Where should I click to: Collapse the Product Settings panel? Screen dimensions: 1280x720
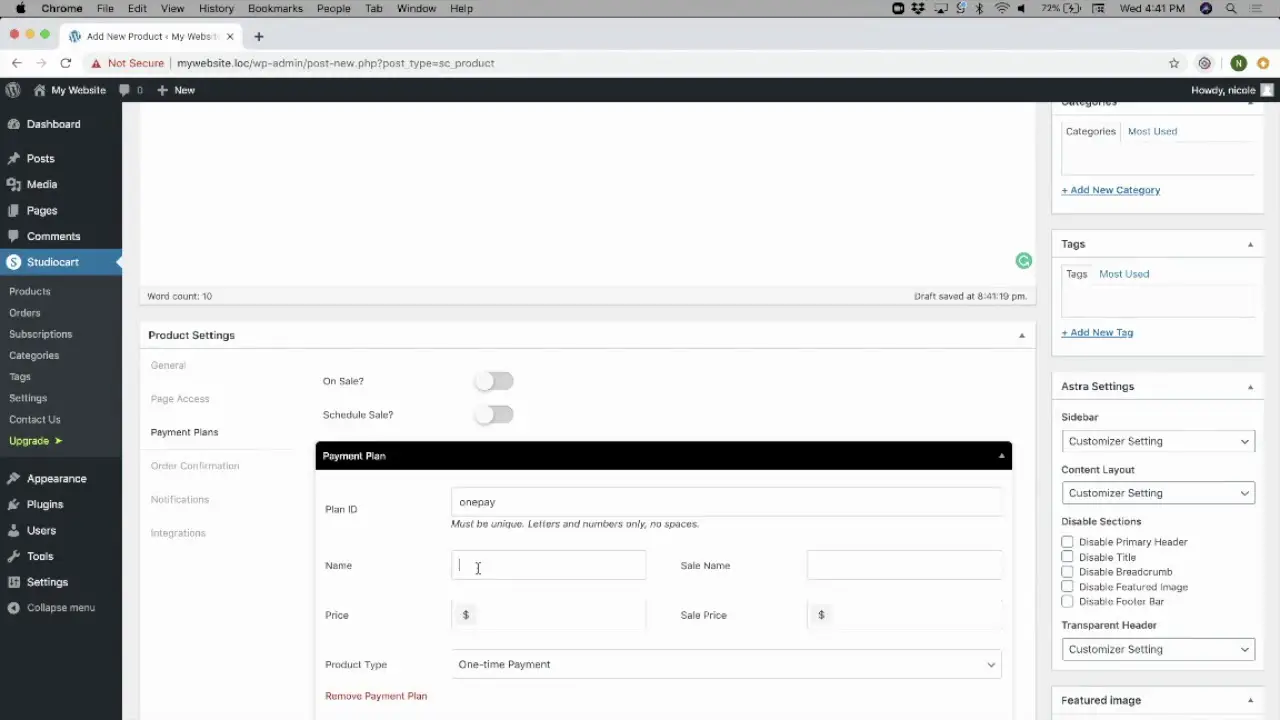pos(1021,335)
